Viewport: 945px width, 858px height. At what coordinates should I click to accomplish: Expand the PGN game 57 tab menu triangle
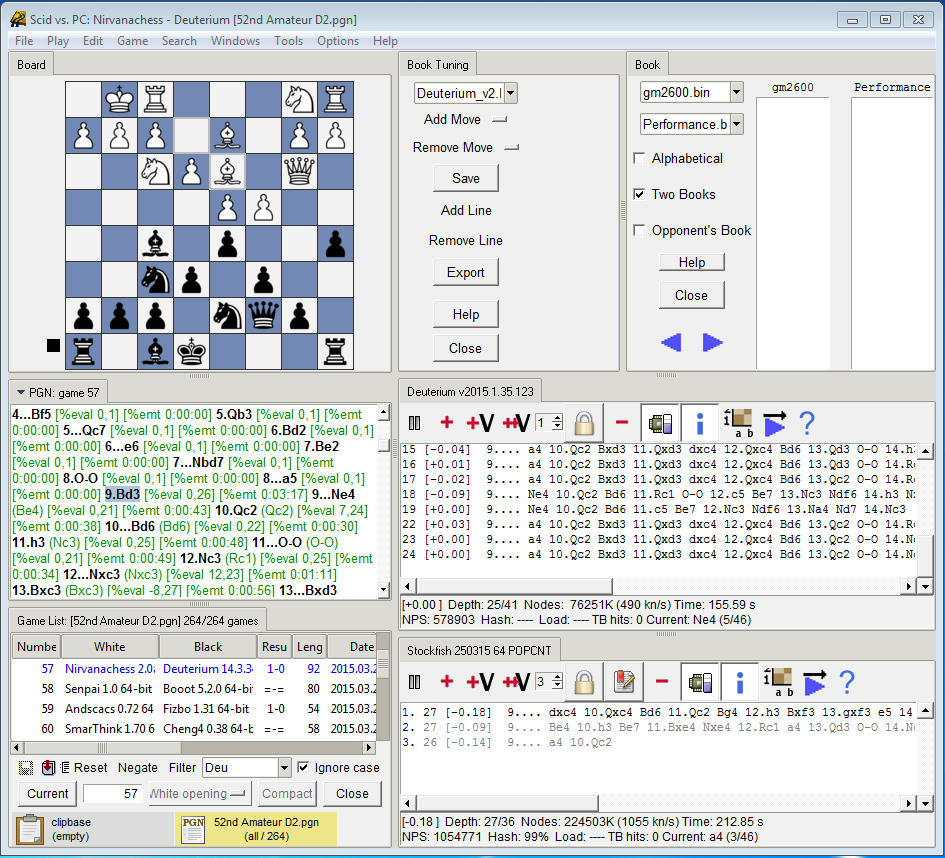click(x=21, y=392)
